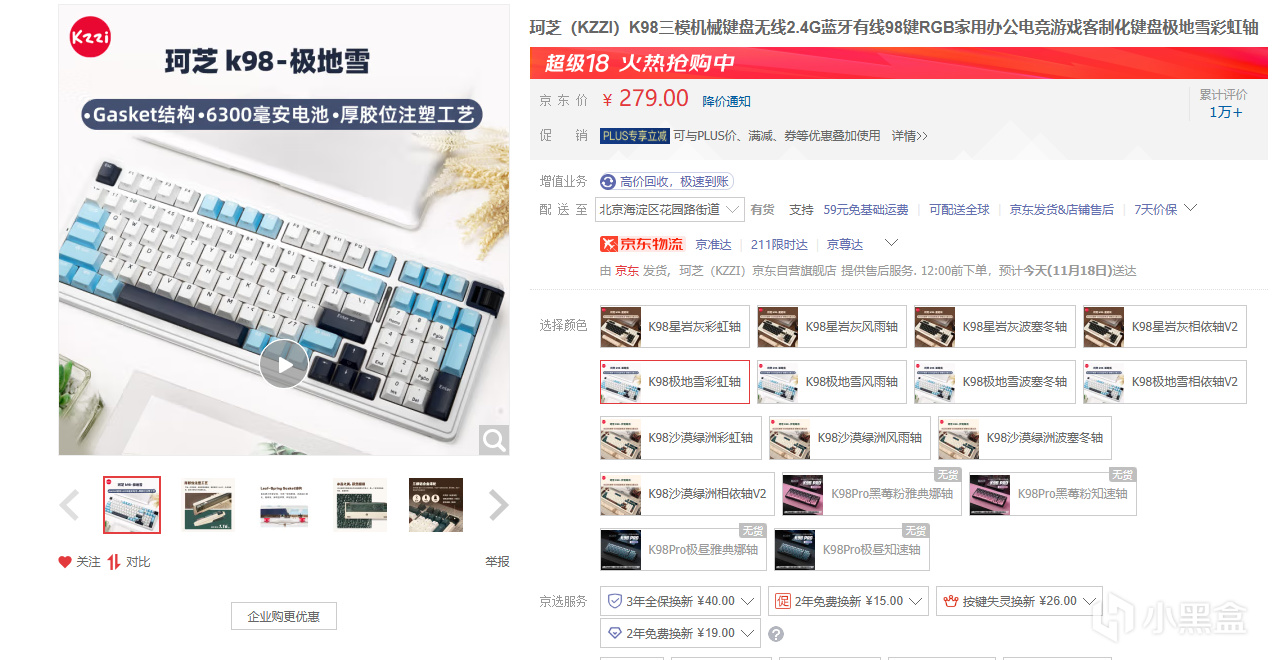Click the heart icon to follow product
Image resolution: width=1285 pixels, height=660 pixels.
coord(65,562)
